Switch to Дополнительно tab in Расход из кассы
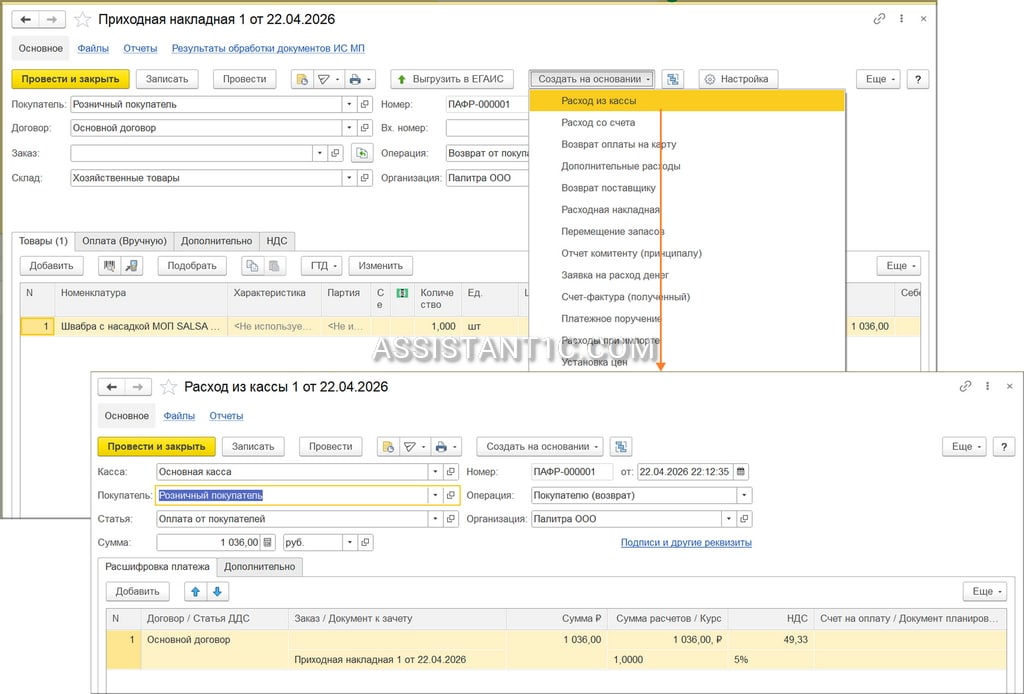 259,567
